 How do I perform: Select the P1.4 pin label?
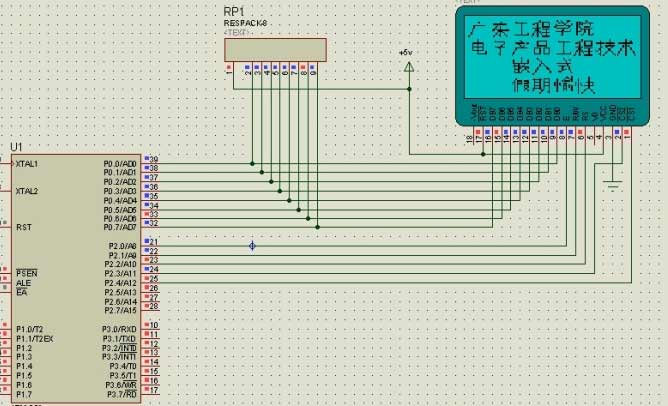click(x=24, y=366)
